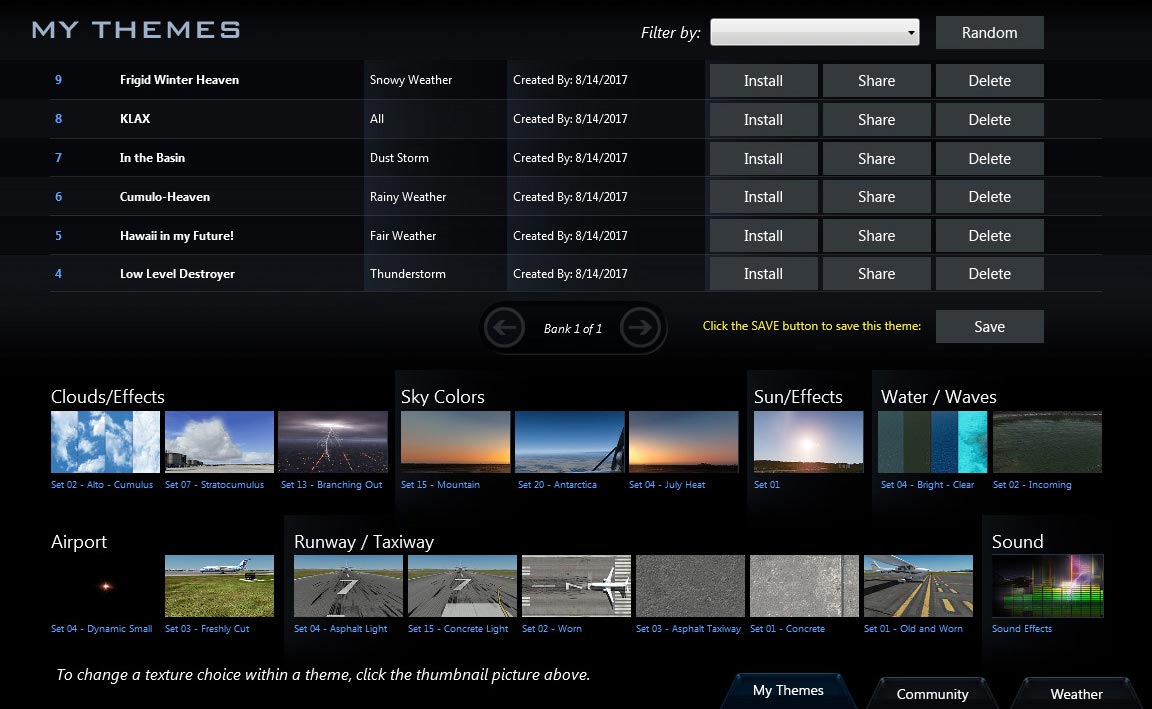Screen dimensions: 1152x709
Task: Choose the Freshly Cut airport texture
Action: 218,585
